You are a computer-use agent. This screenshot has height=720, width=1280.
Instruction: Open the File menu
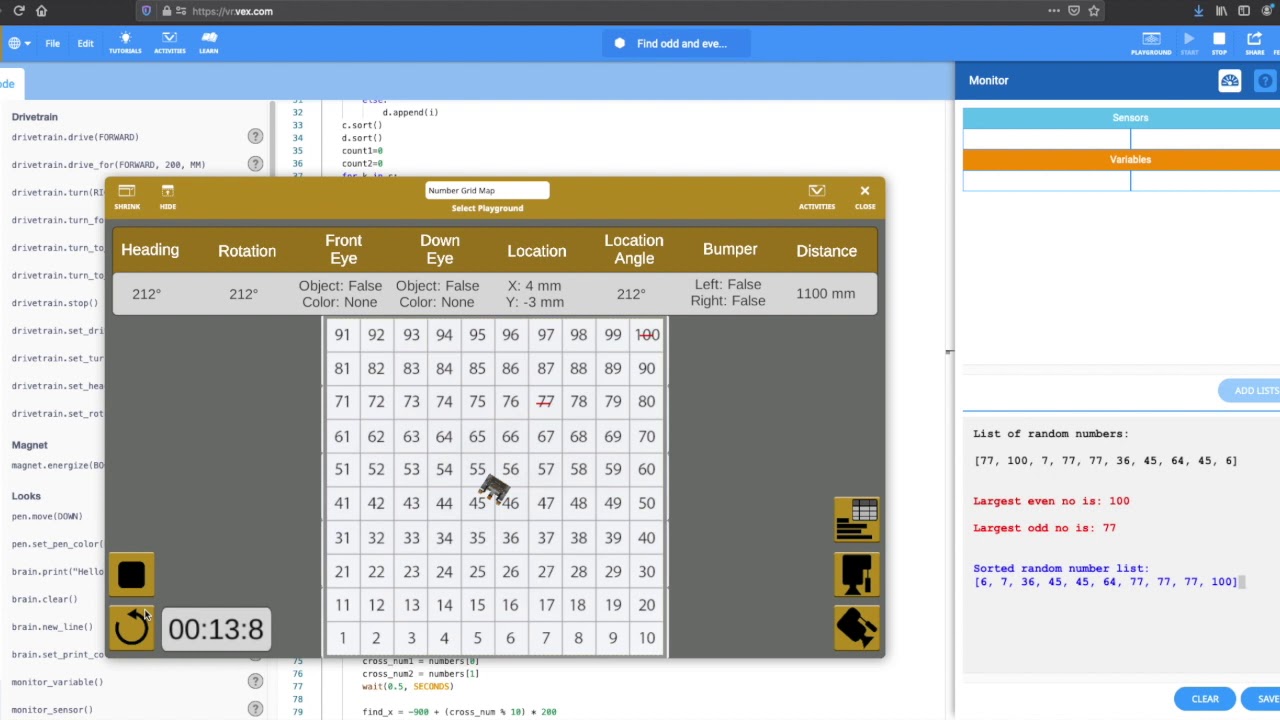point(52,44)
